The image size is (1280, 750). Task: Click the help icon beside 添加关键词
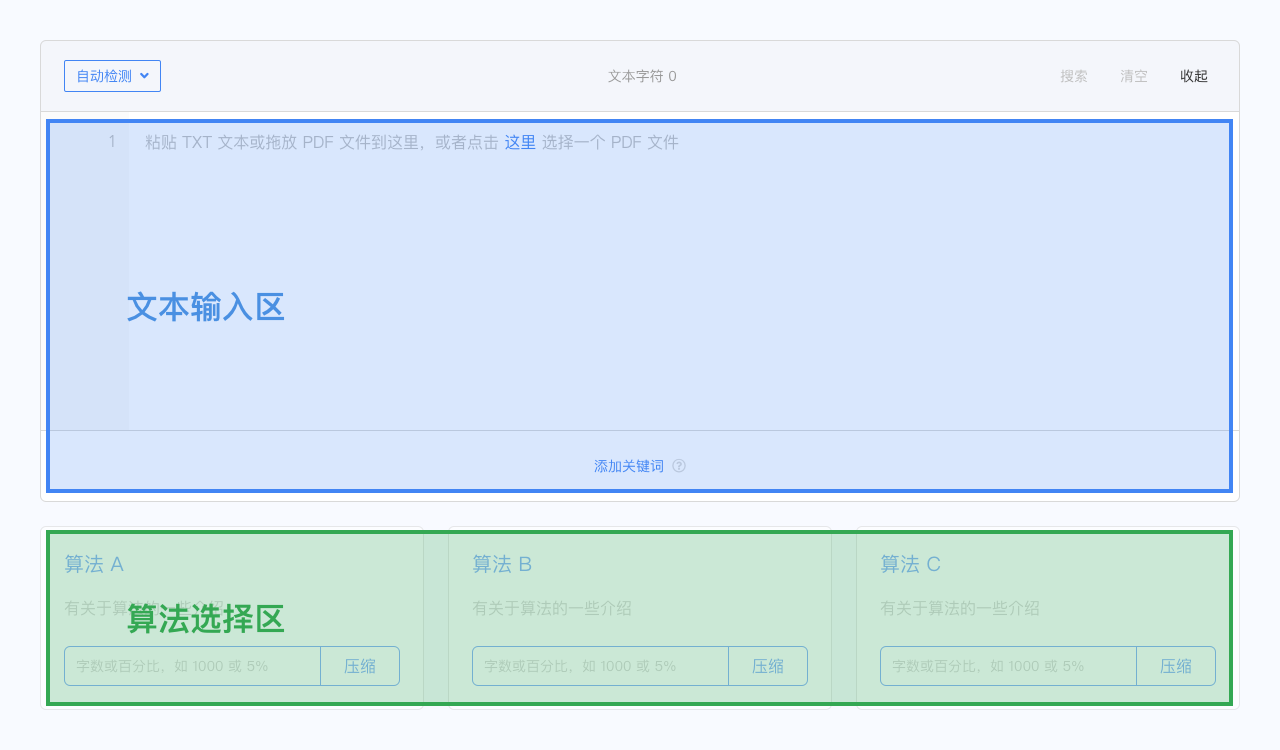tap(679, 466)
